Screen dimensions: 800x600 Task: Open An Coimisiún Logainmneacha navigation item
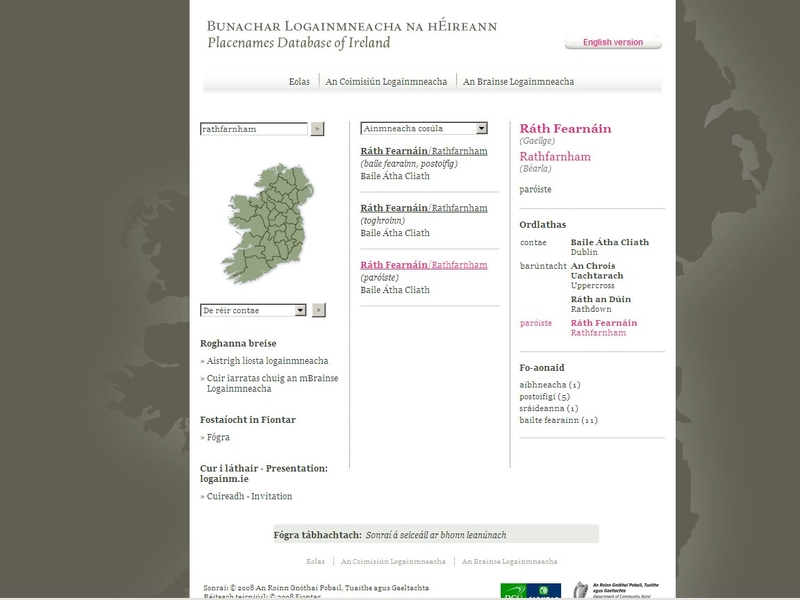pyautogui.click(x=387, y=81)
